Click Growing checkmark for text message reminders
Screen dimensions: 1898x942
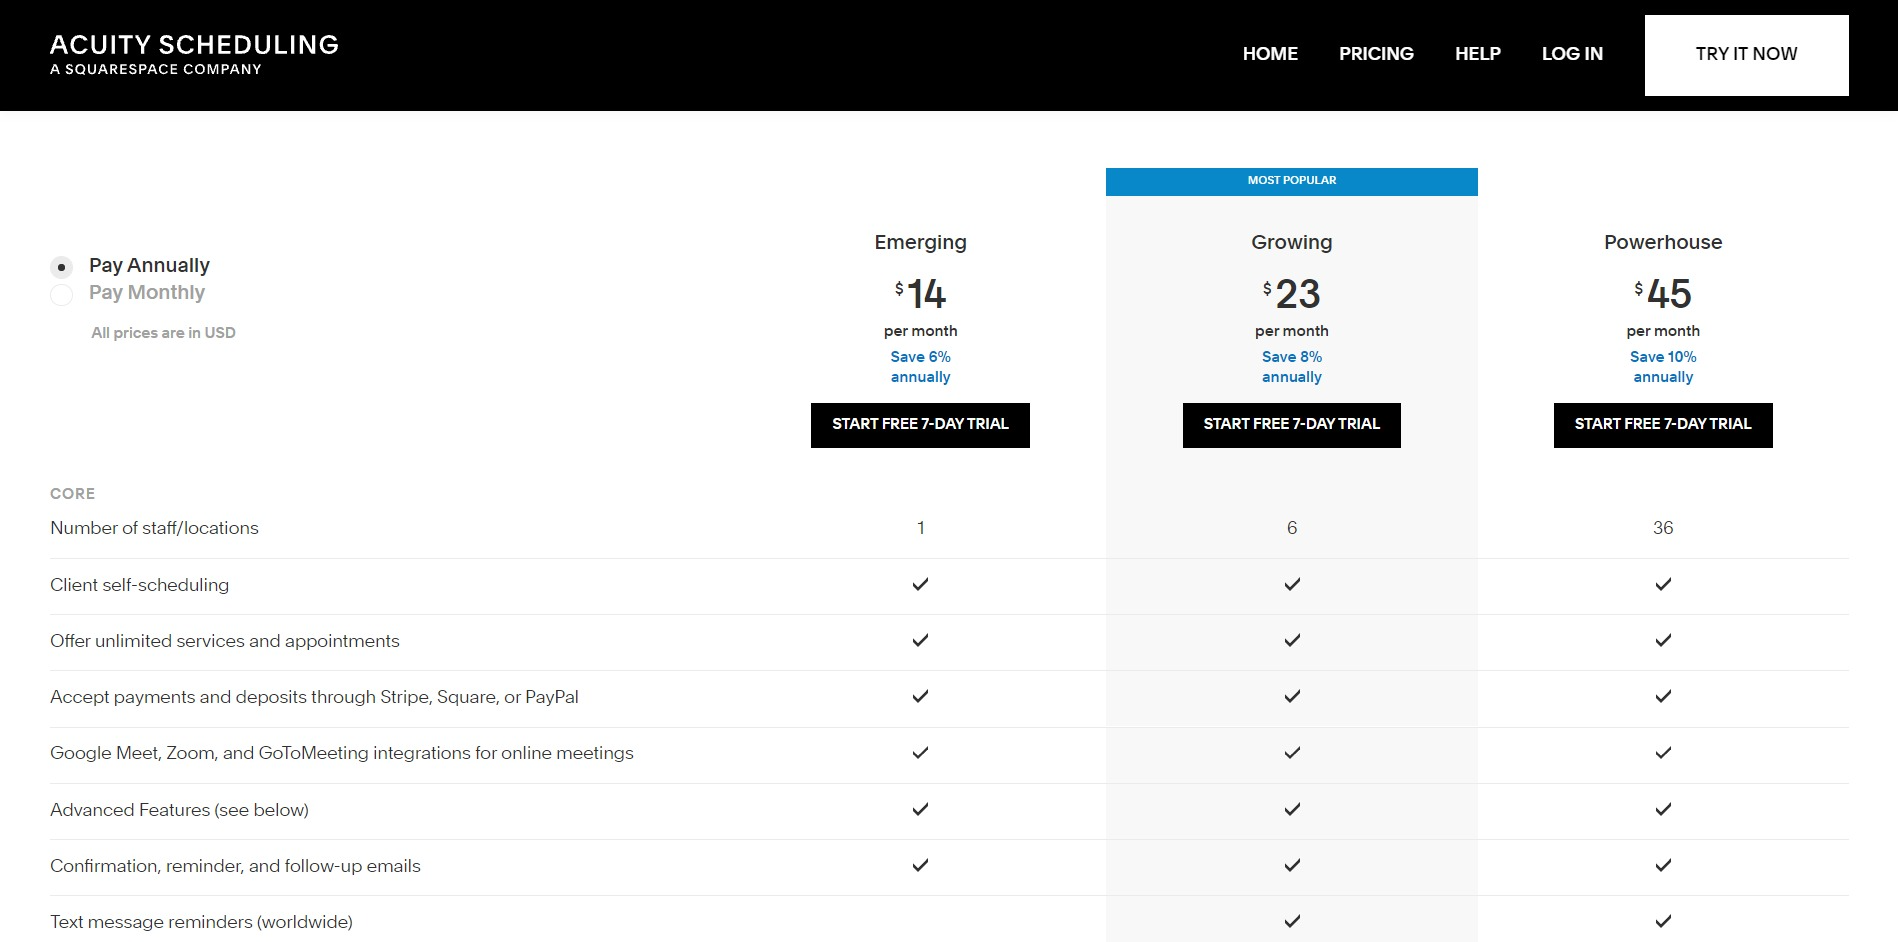(x=1292, y=921)
